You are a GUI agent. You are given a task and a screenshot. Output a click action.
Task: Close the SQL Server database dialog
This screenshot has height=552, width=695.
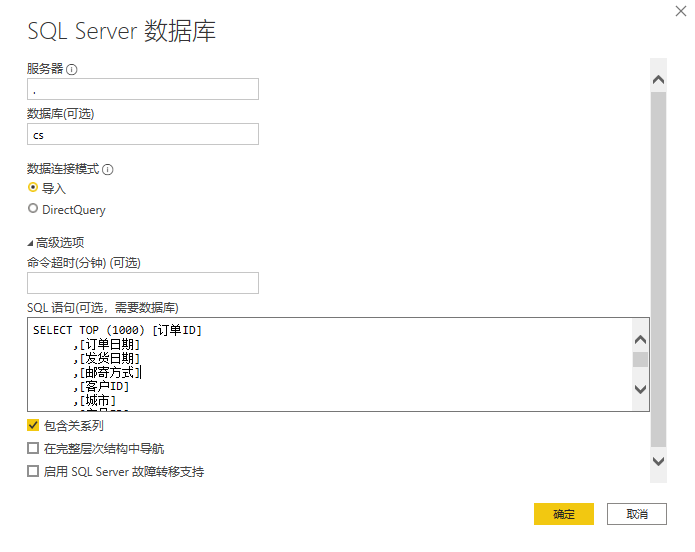[x=681, y=11]
